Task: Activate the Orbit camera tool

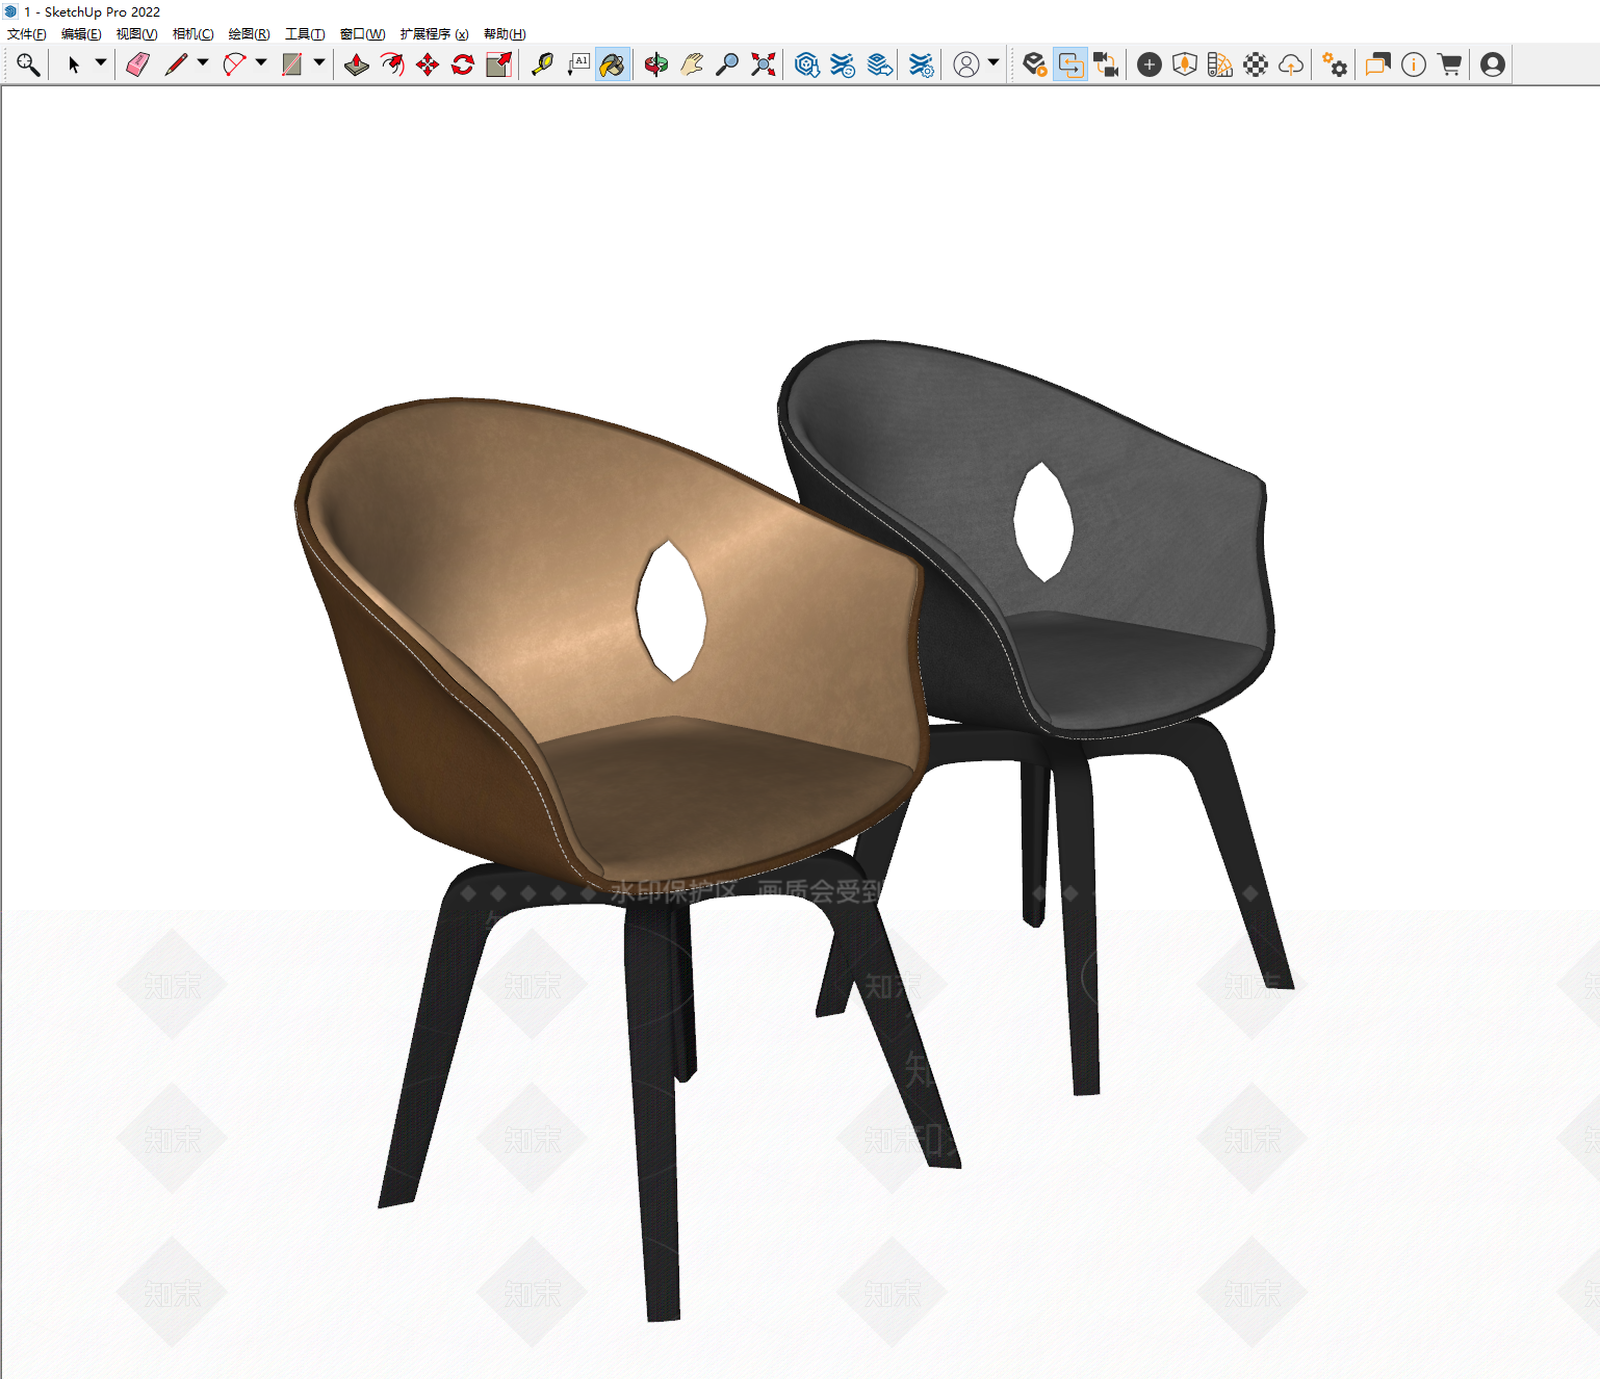Action: click(x=656, y=65)
